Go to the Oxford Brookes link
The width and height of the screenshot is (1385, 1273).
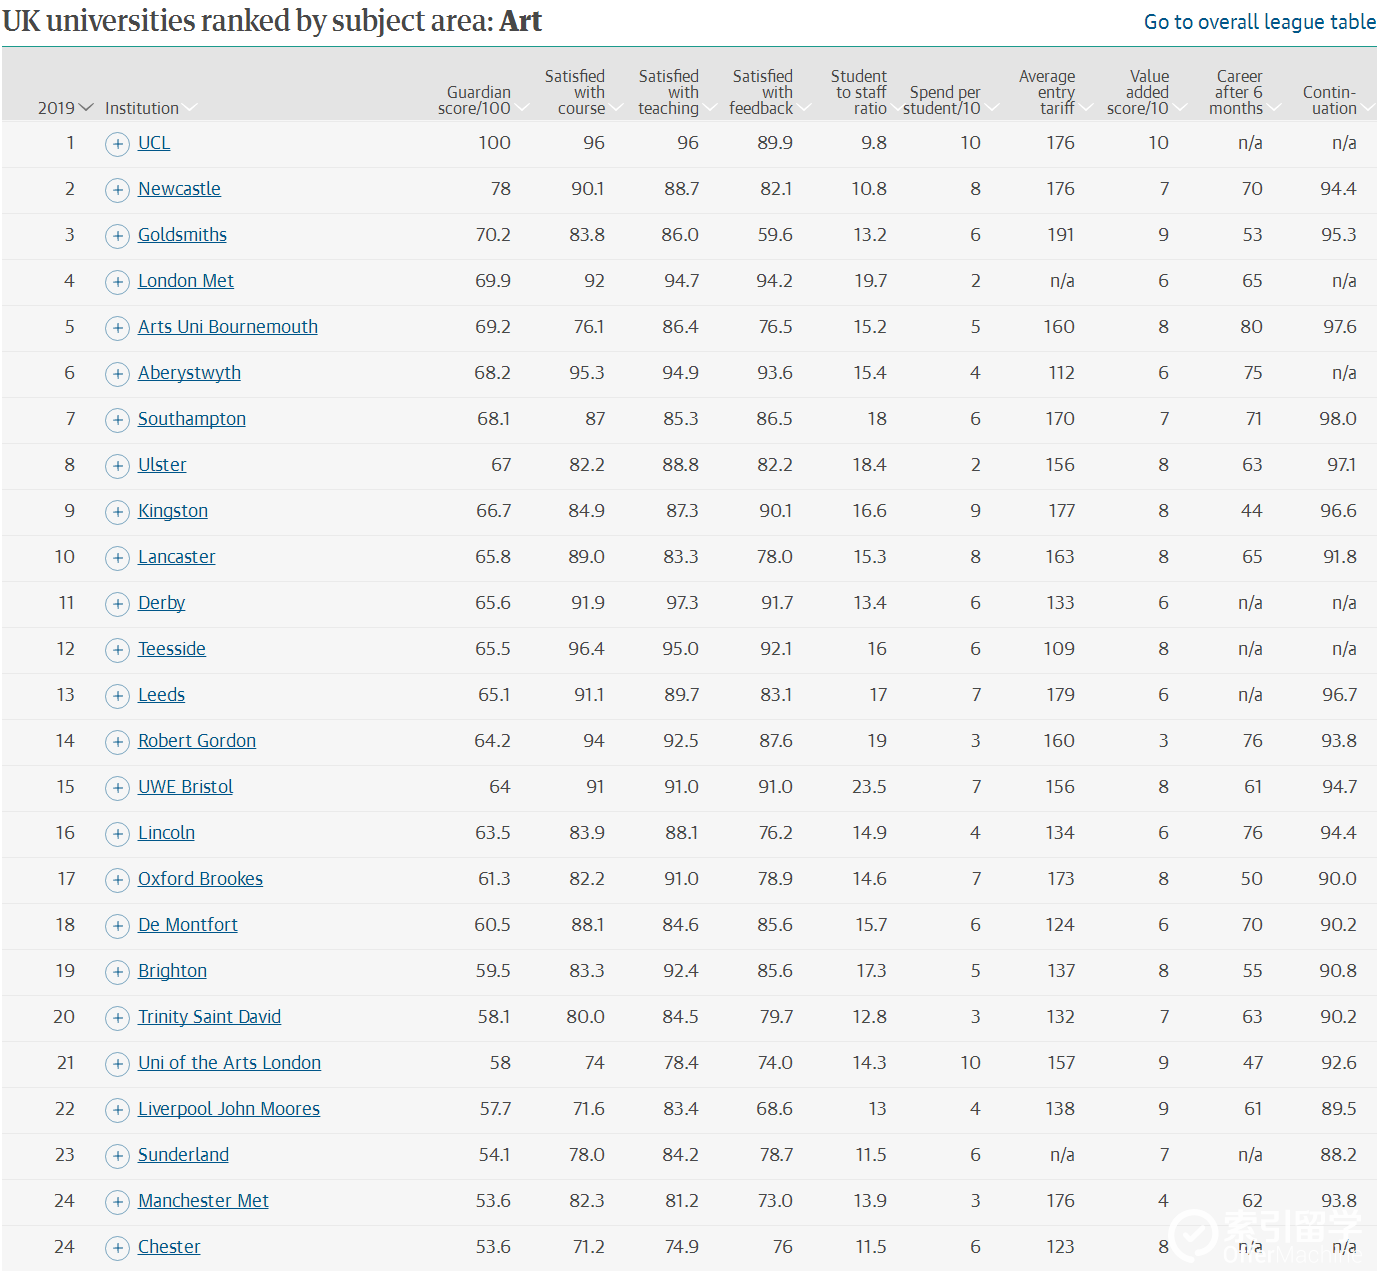(x=201, y=879)
